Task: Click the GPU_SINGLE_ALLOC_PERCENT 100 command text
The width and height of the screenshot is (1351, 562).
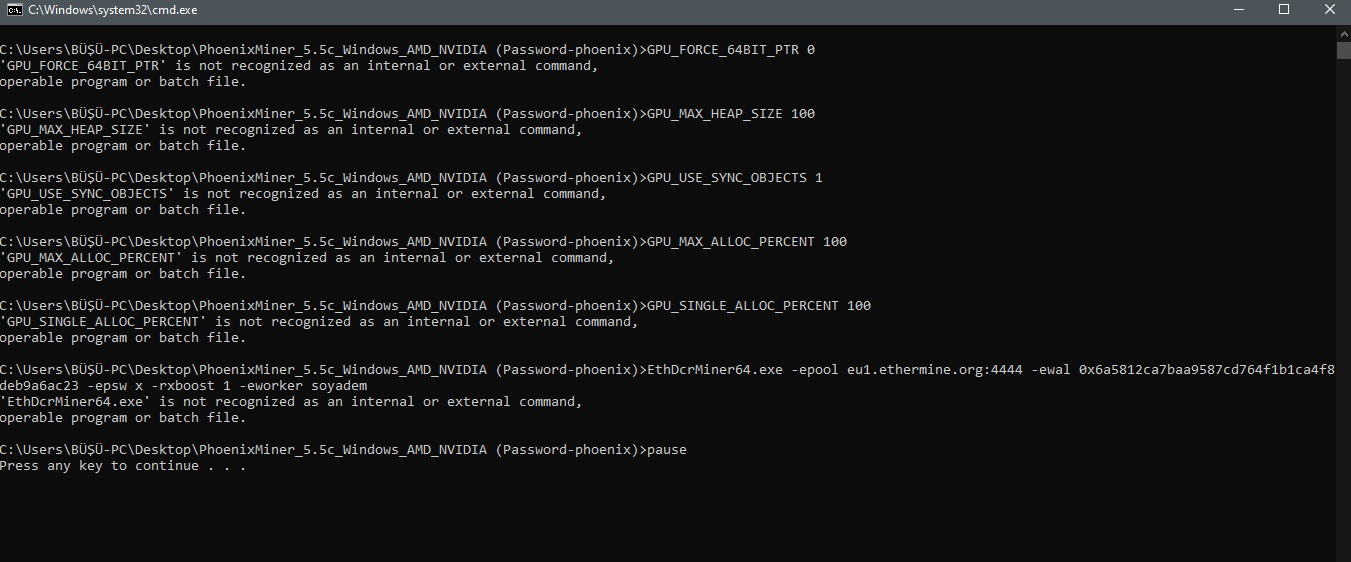Action: [x=759, y=306]
